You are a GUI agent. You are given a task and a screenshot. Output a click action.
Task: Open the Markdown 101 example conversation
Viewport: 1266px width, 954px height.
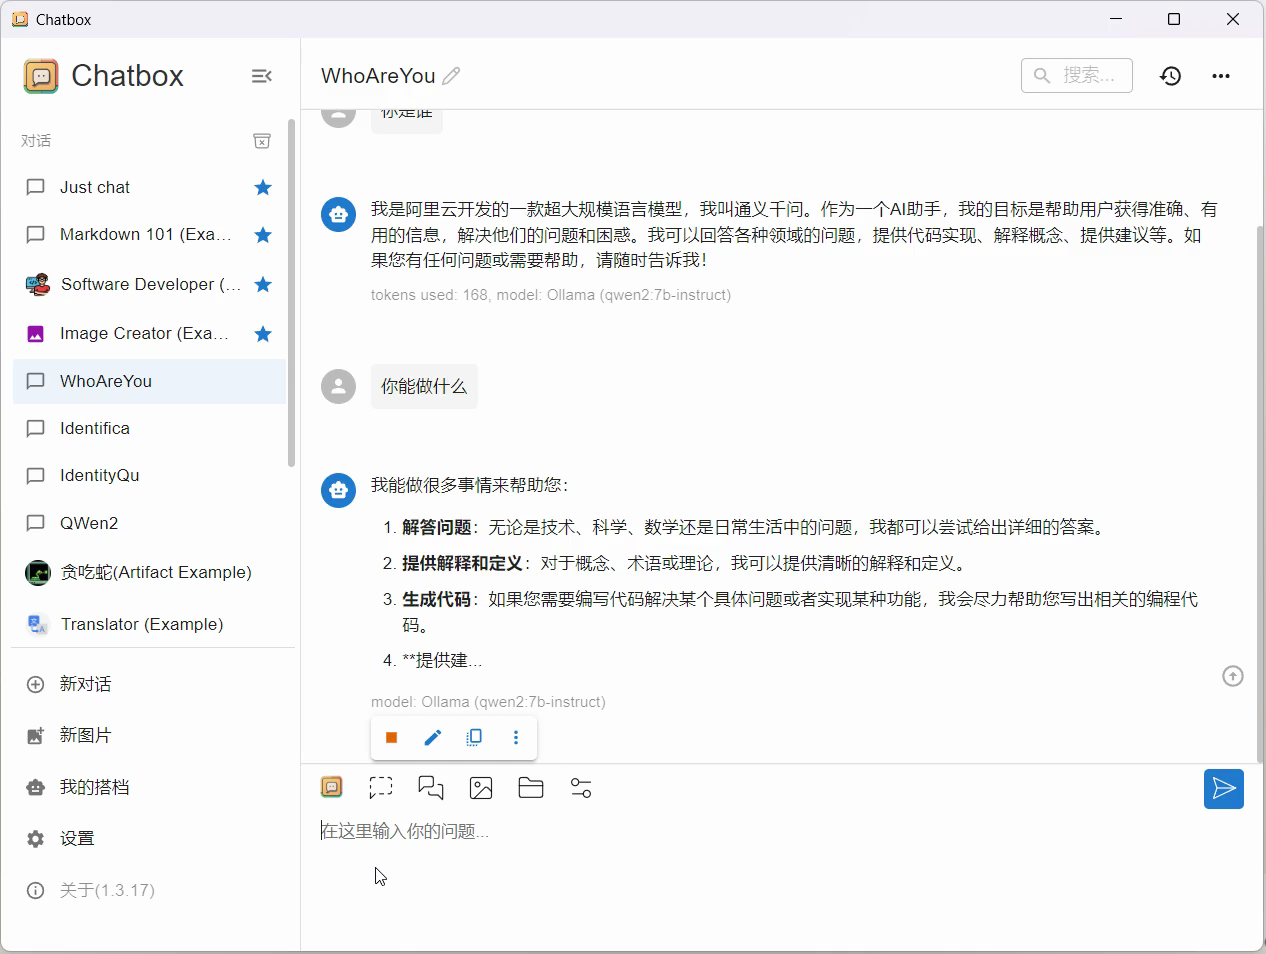149,235
